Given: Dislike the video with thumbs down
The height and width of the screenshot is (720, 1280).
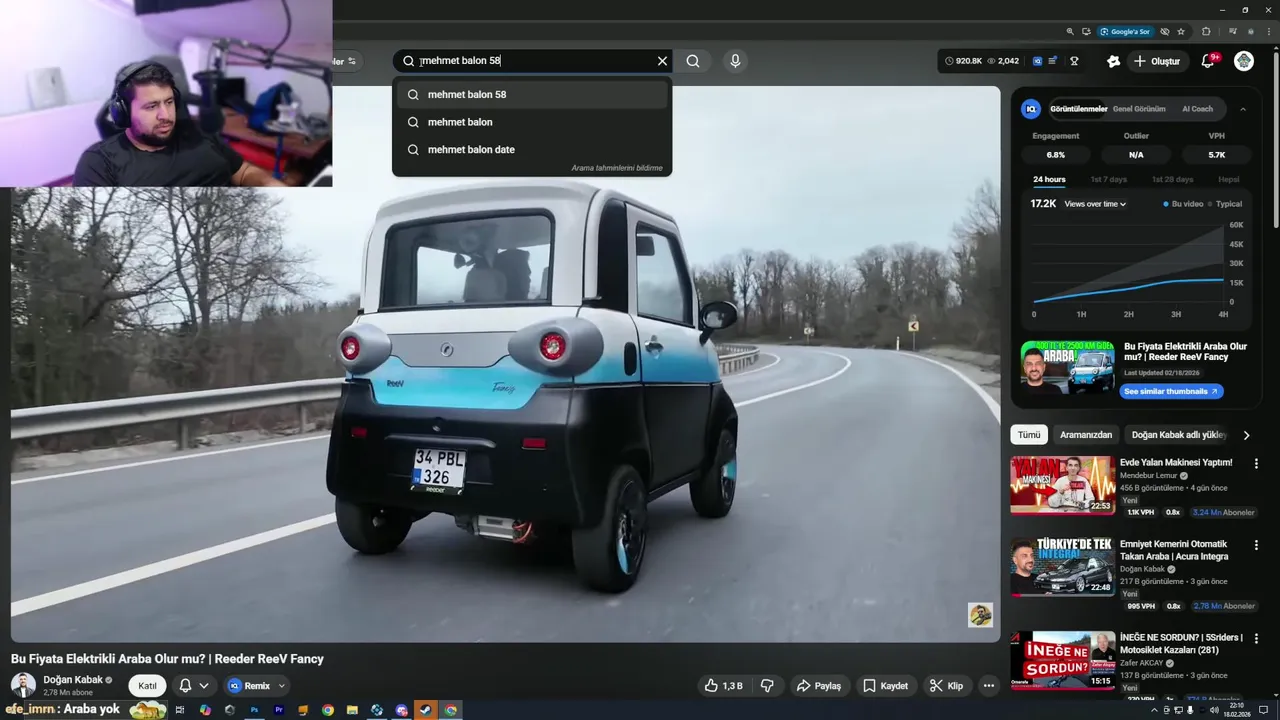Looking at the screenshot, I should [767, 686].
